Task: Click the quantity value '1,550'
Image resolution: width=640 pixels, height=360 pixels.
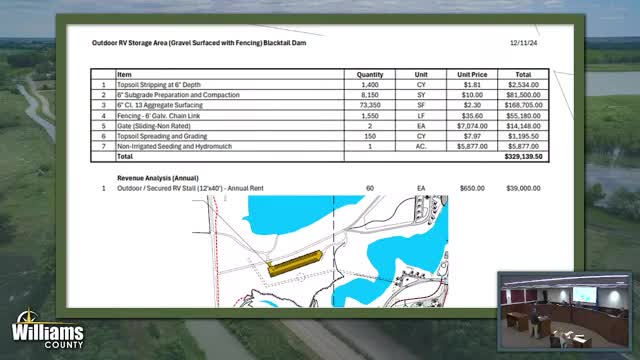Action: [x=370, y=116]
